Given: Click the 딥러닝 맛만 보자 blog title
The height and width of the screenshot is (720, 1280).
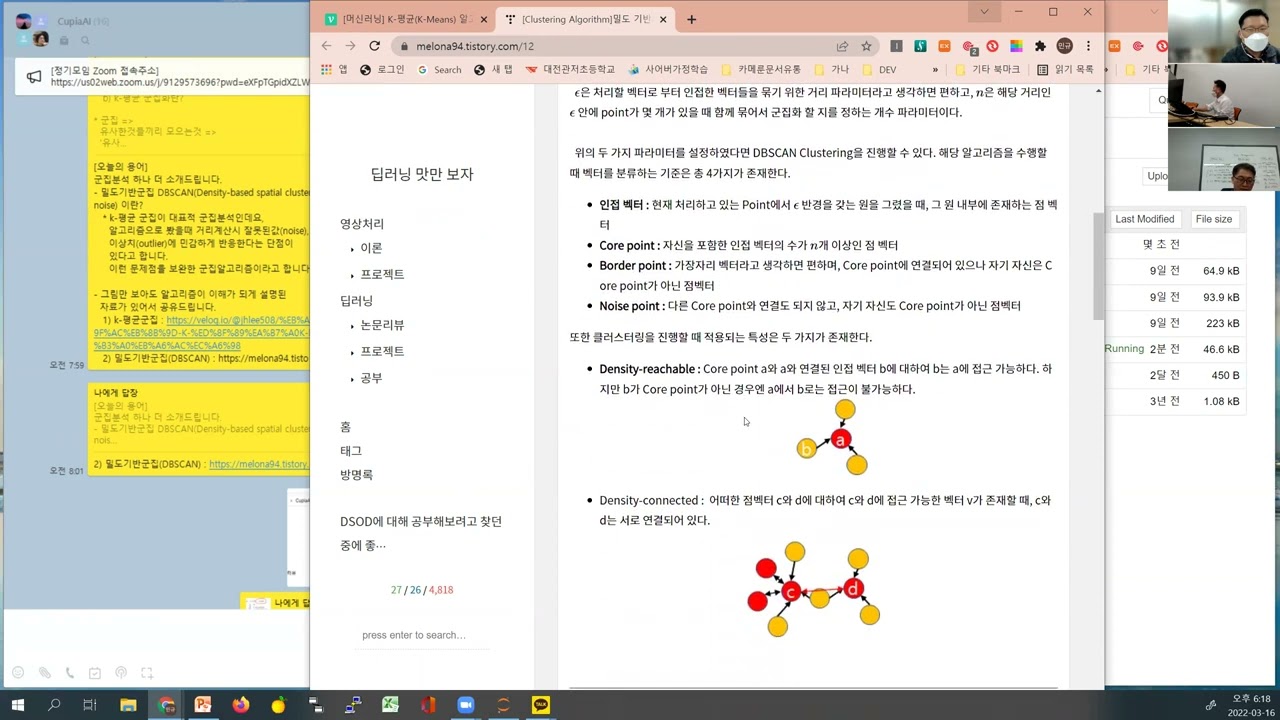Looking at the screenshot, I should pos(422,174).
